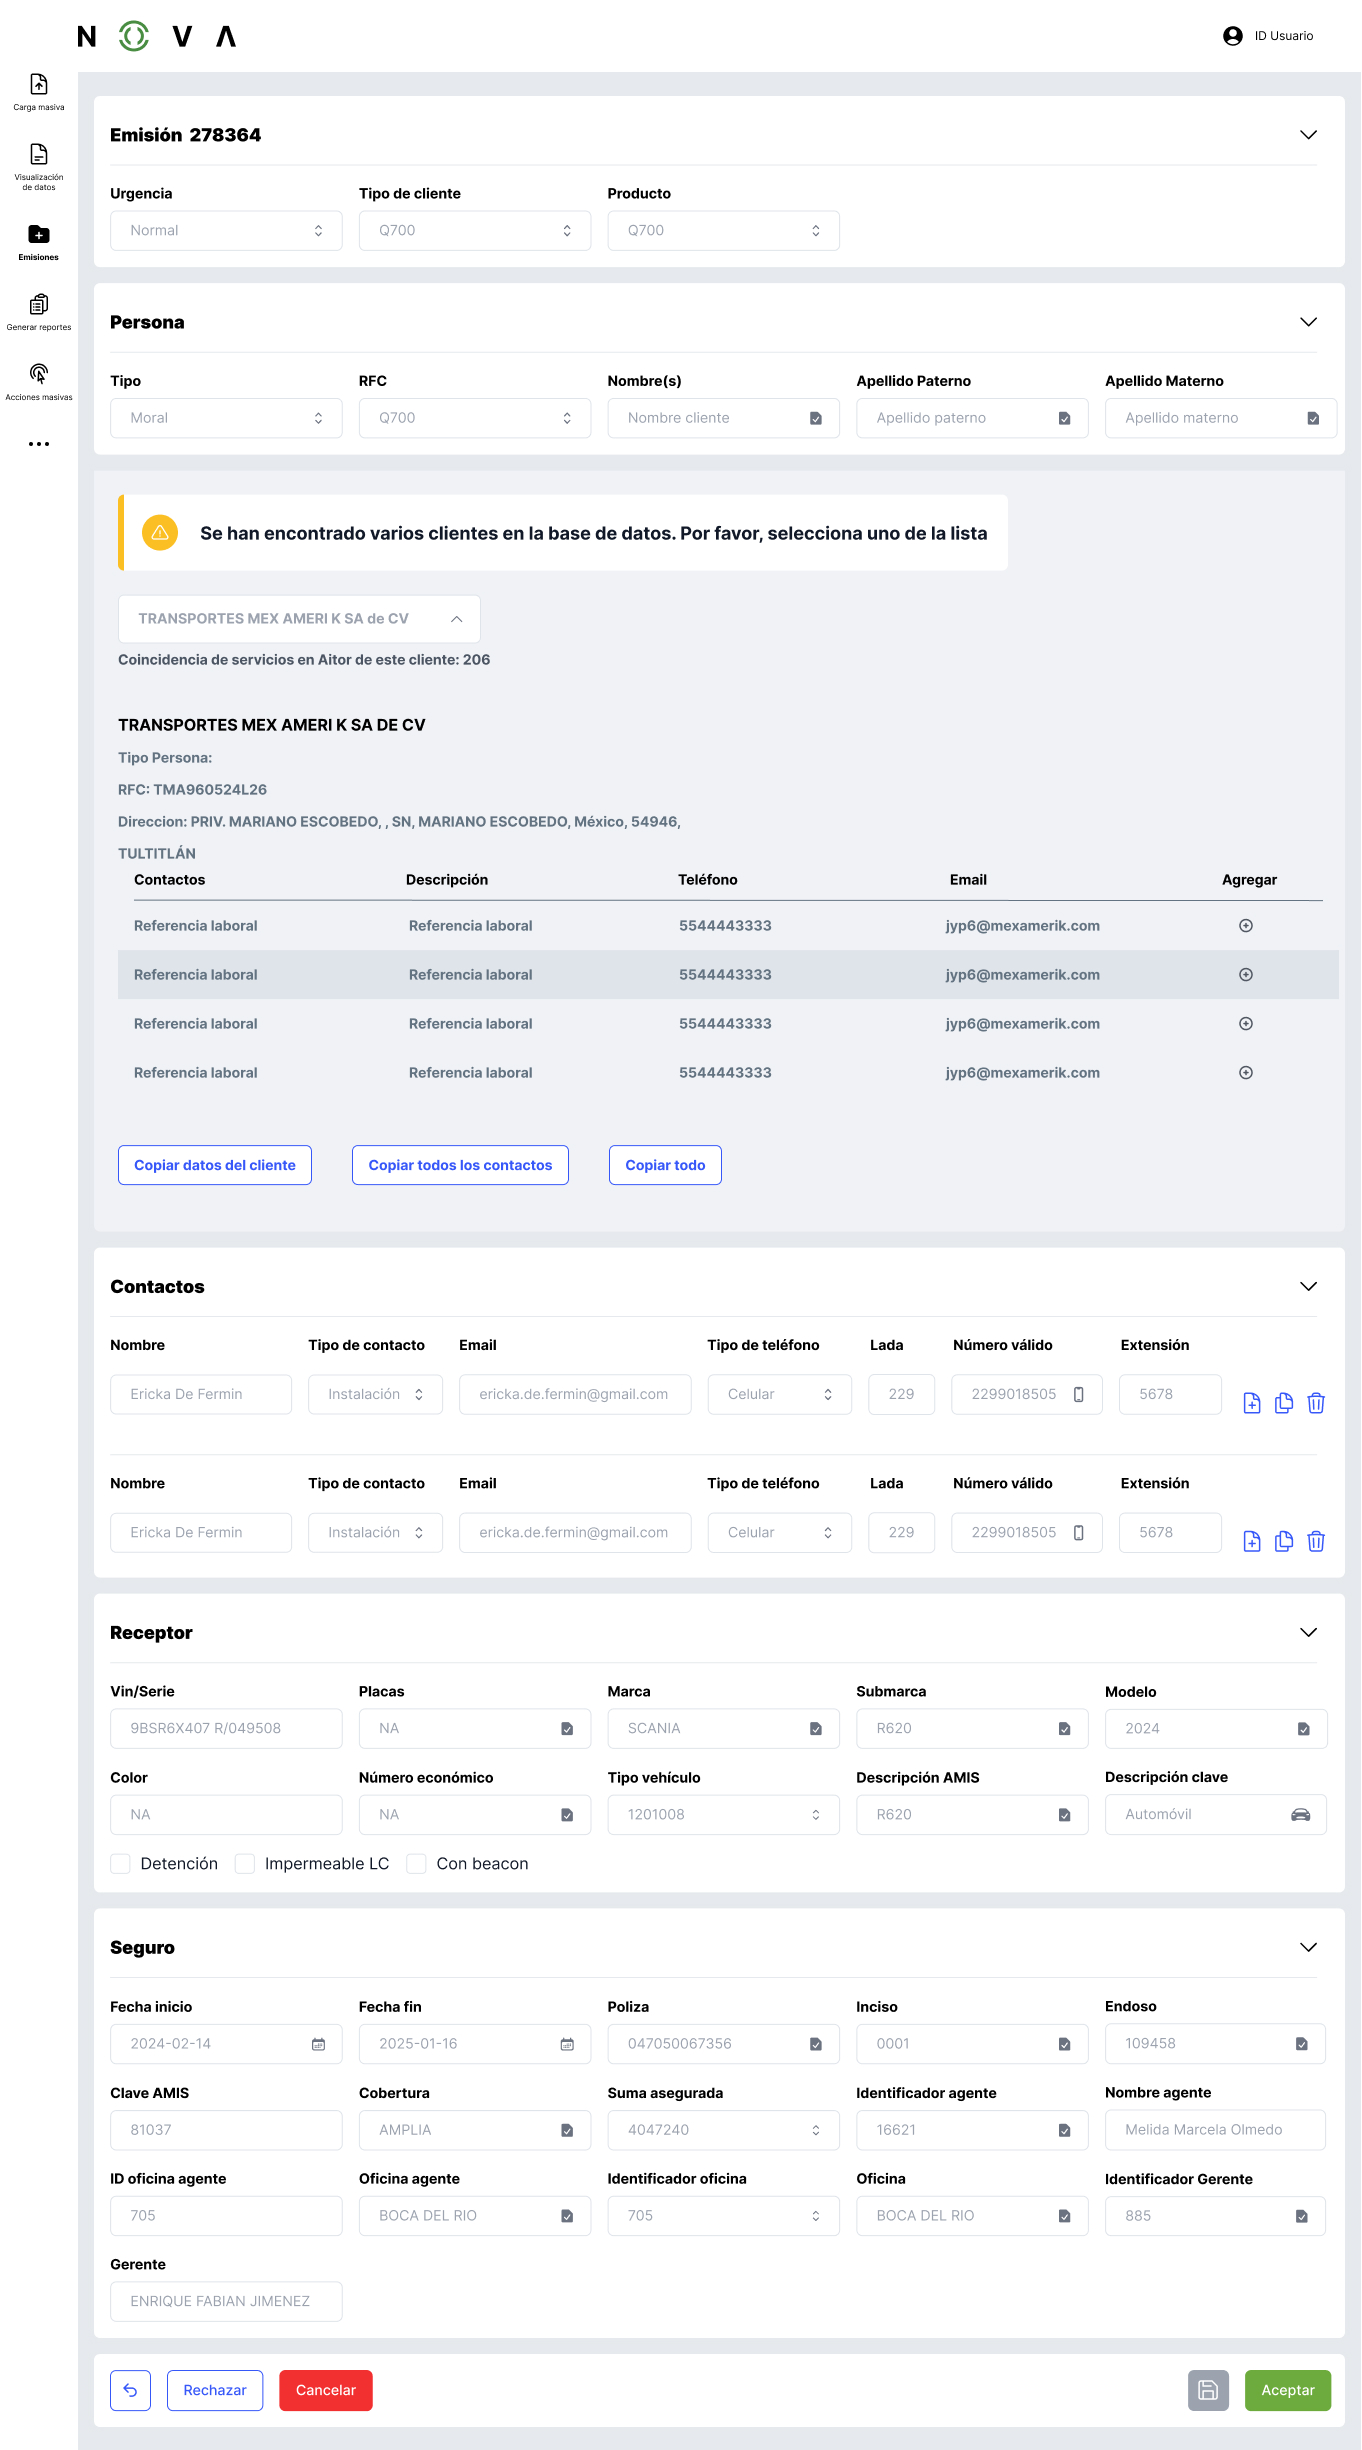This screenshot has width=1362, height=2450.
Task: Click the yellow warning alert icon
Action: pyautogui.click(x=160, y=533)
